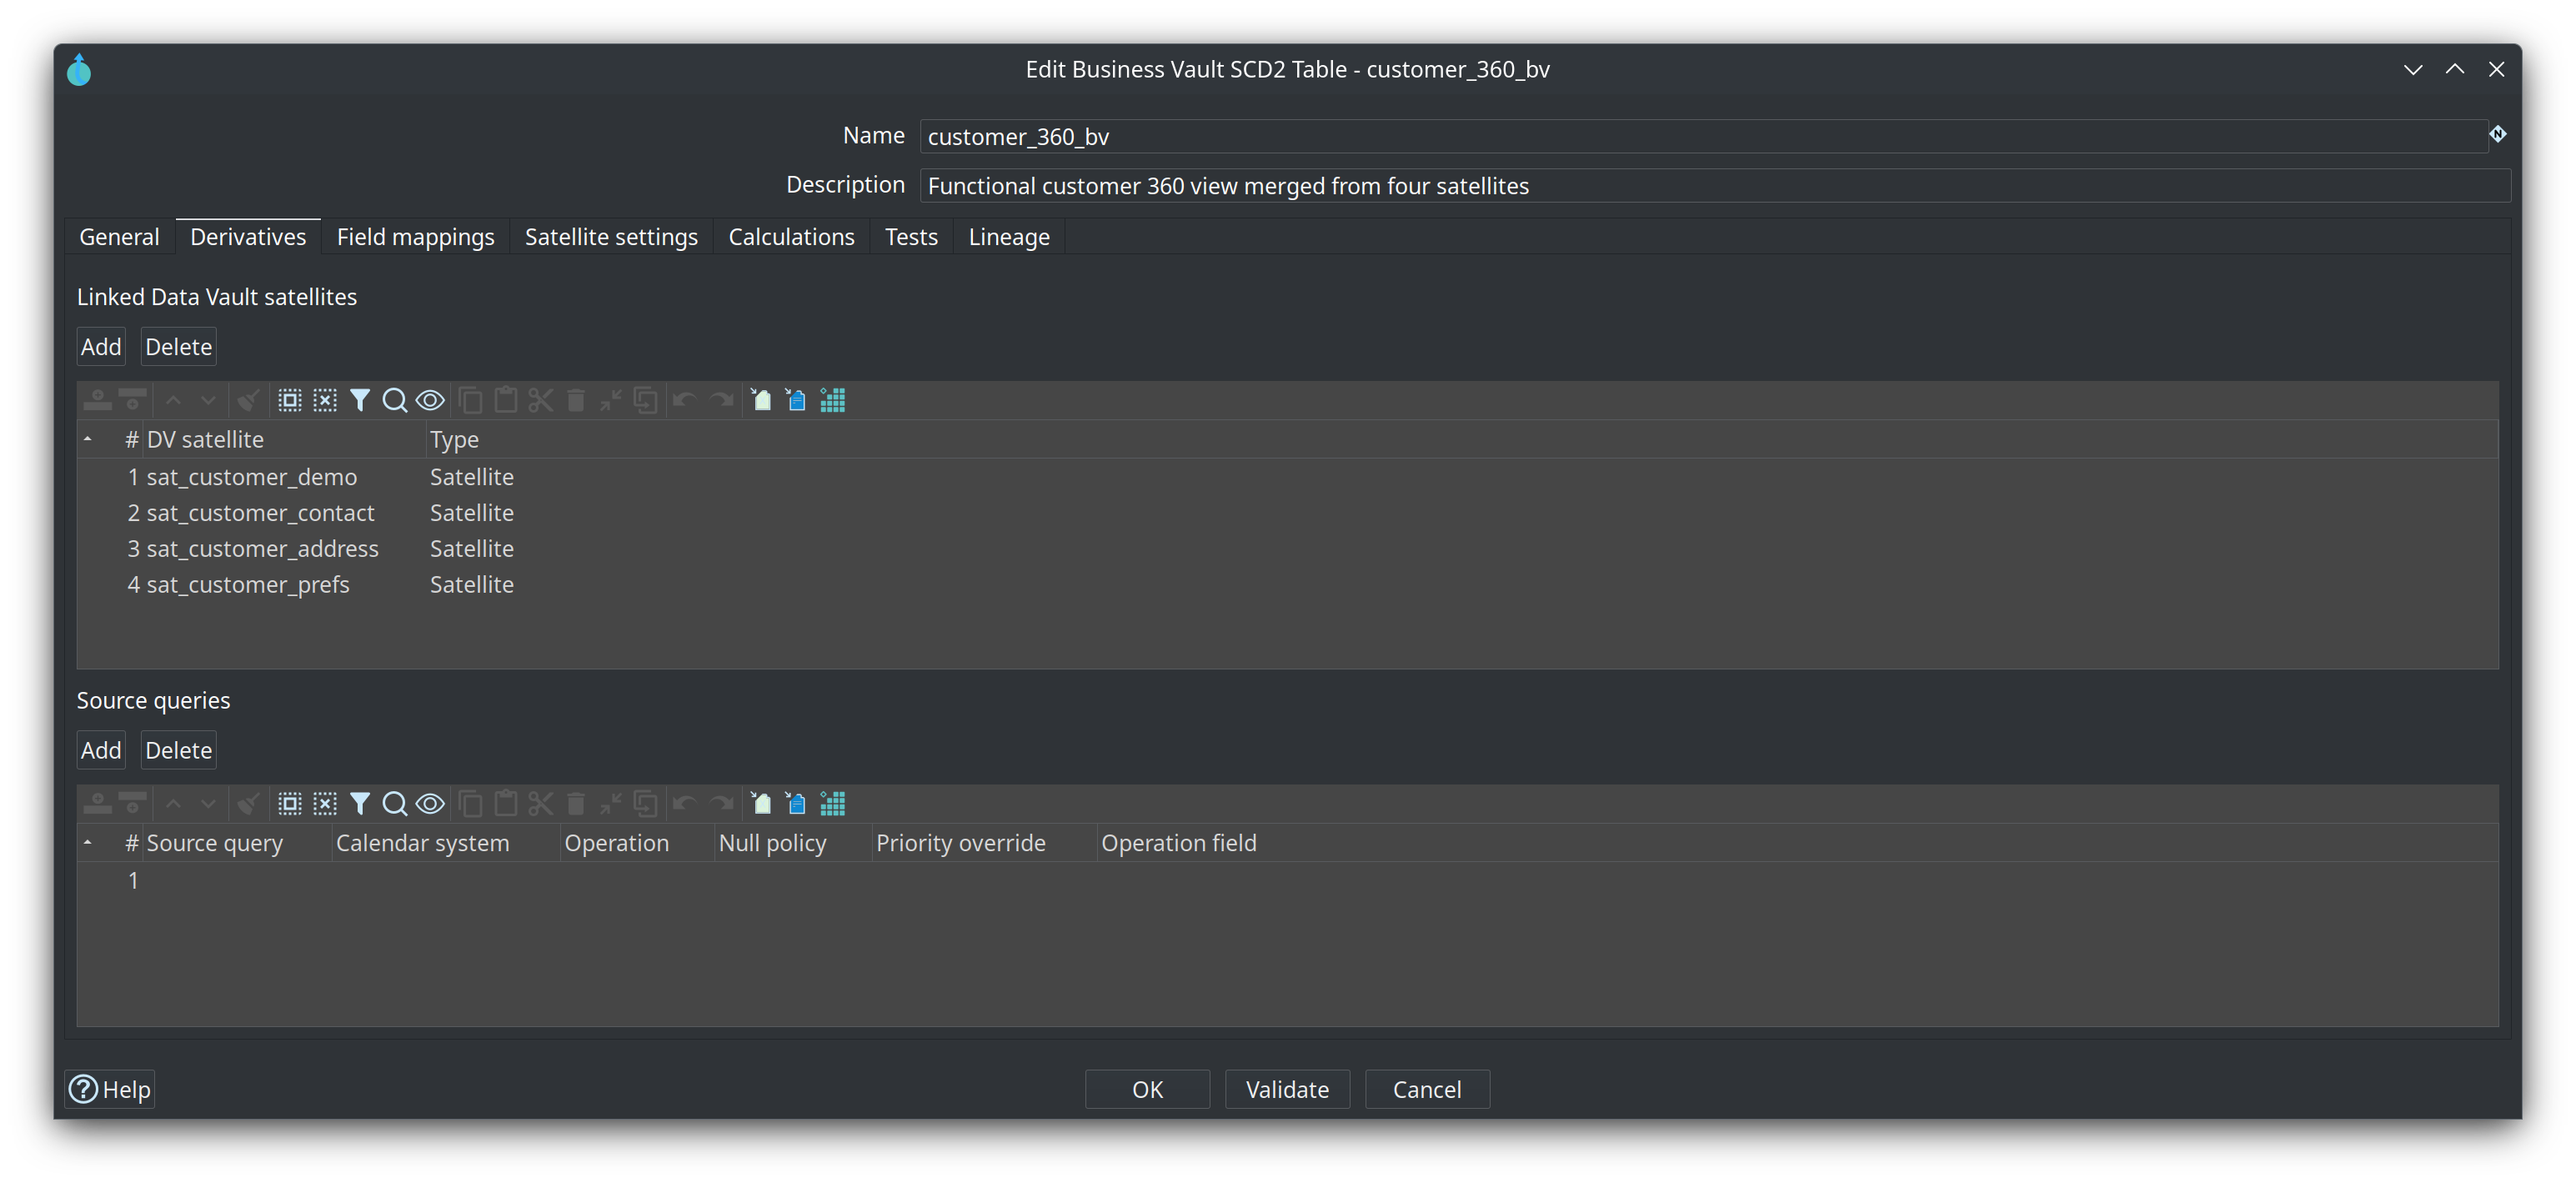Broom clear icon in Linked satellites toolbar
The width and height of the screenshot is (2576, 1183).
click(248, 400)
